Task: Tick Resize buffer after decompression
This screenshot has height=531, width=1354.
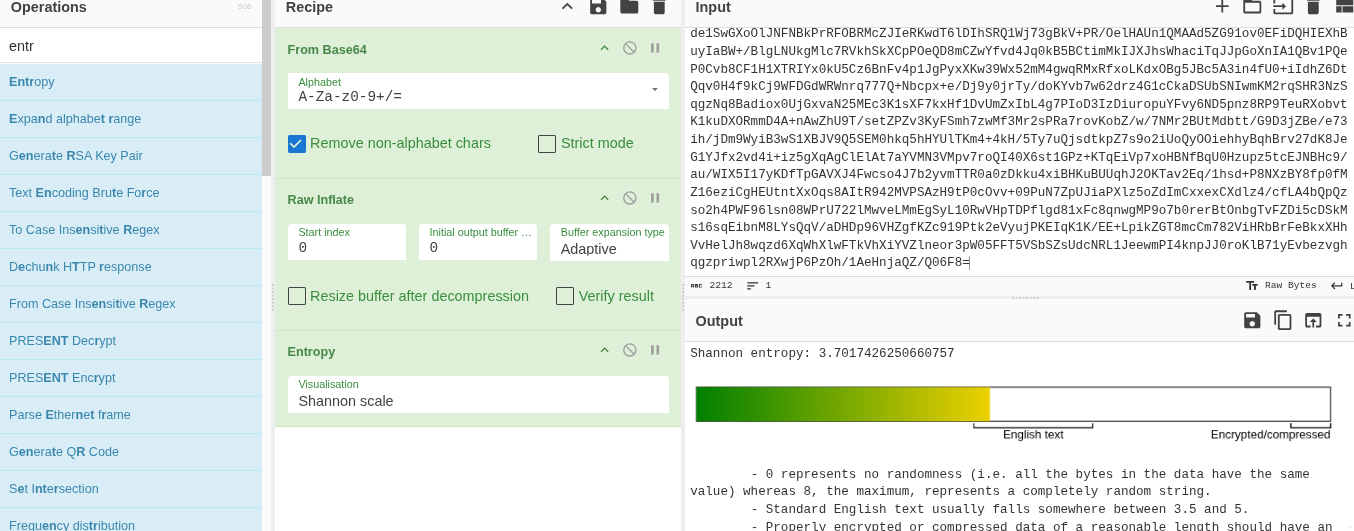Action: coord(297,296)
